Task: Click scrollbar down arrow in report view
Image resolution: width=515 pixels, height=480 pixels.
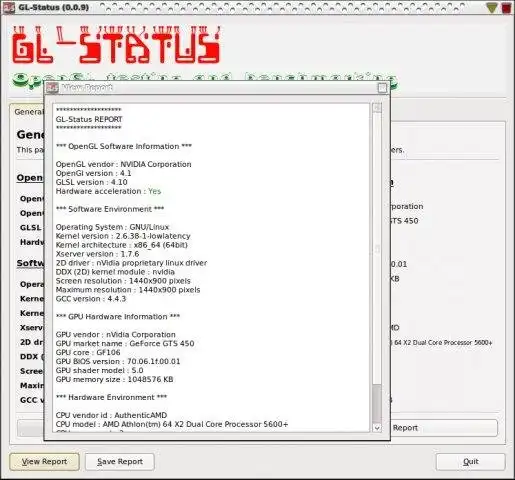Action: point(377,428)
